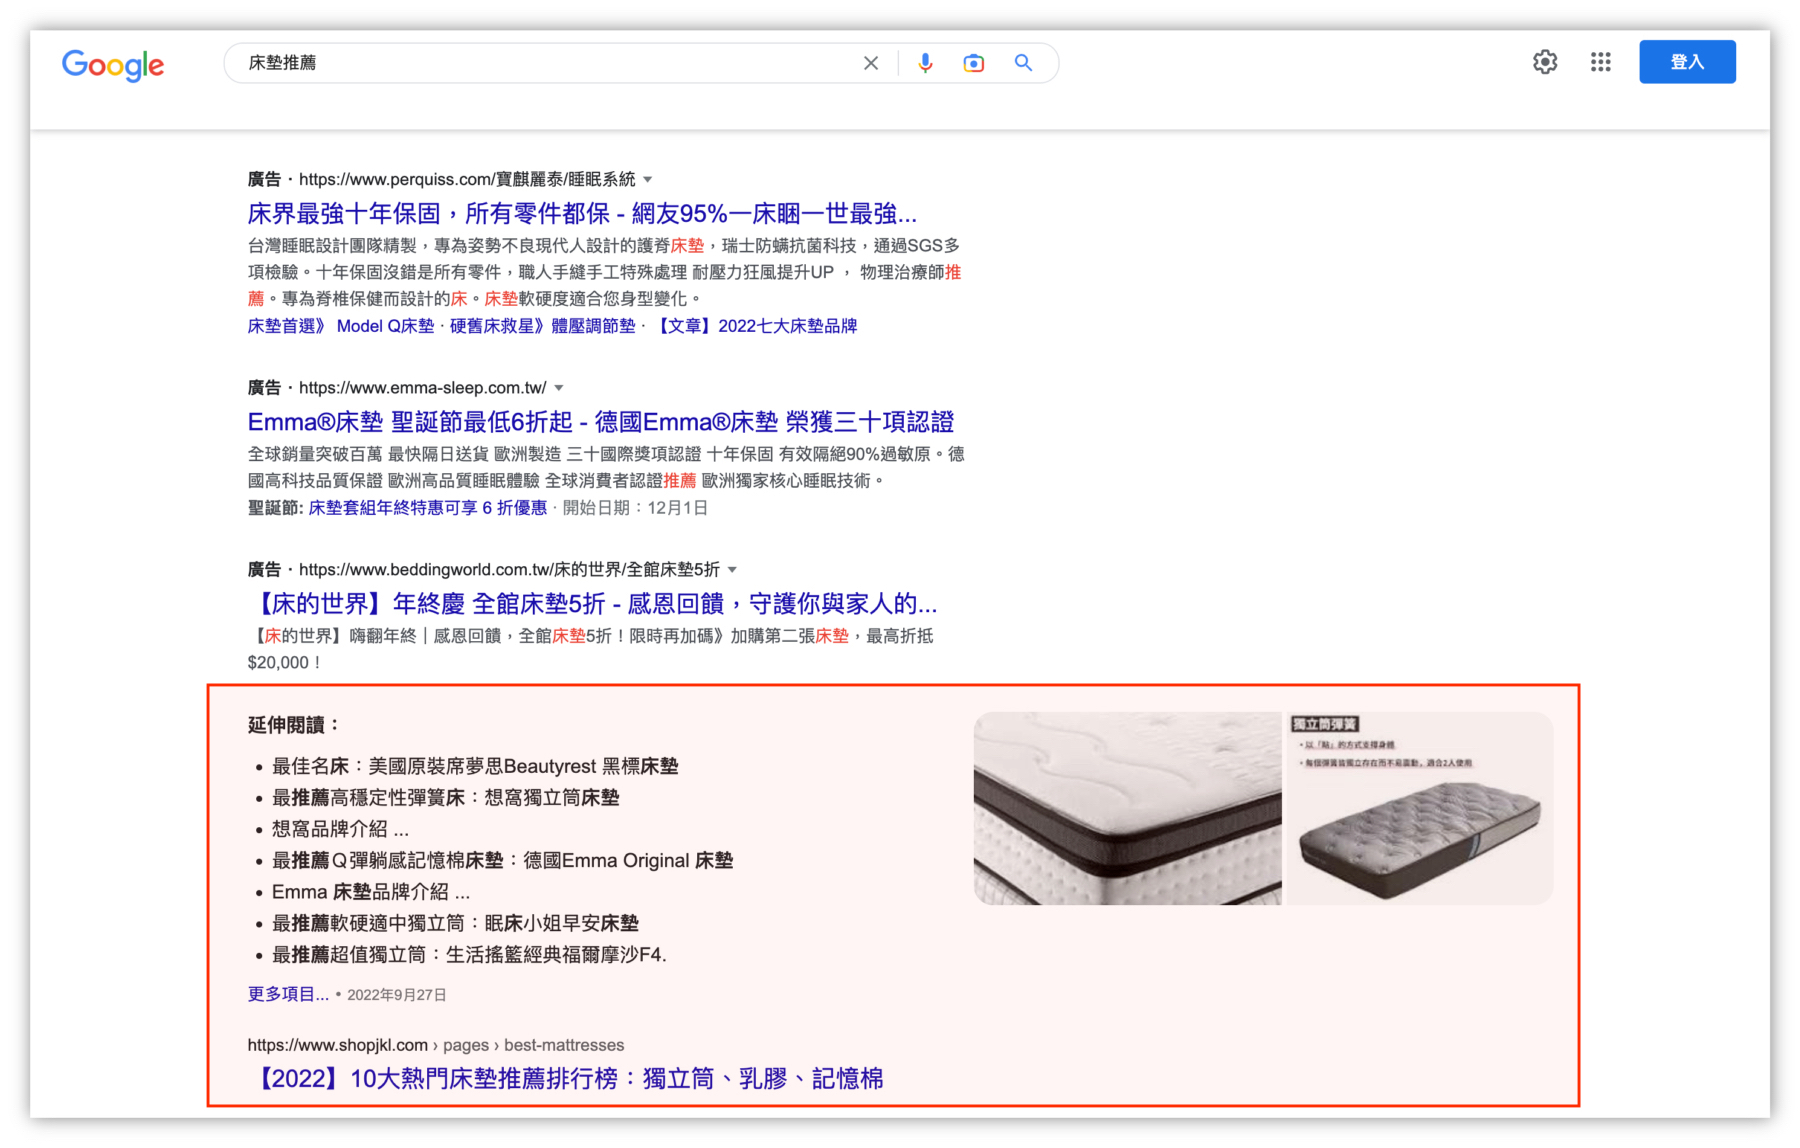1800x1148 pixels.
Task: Clear the search box using the X icon
Action: pos(870,62)
